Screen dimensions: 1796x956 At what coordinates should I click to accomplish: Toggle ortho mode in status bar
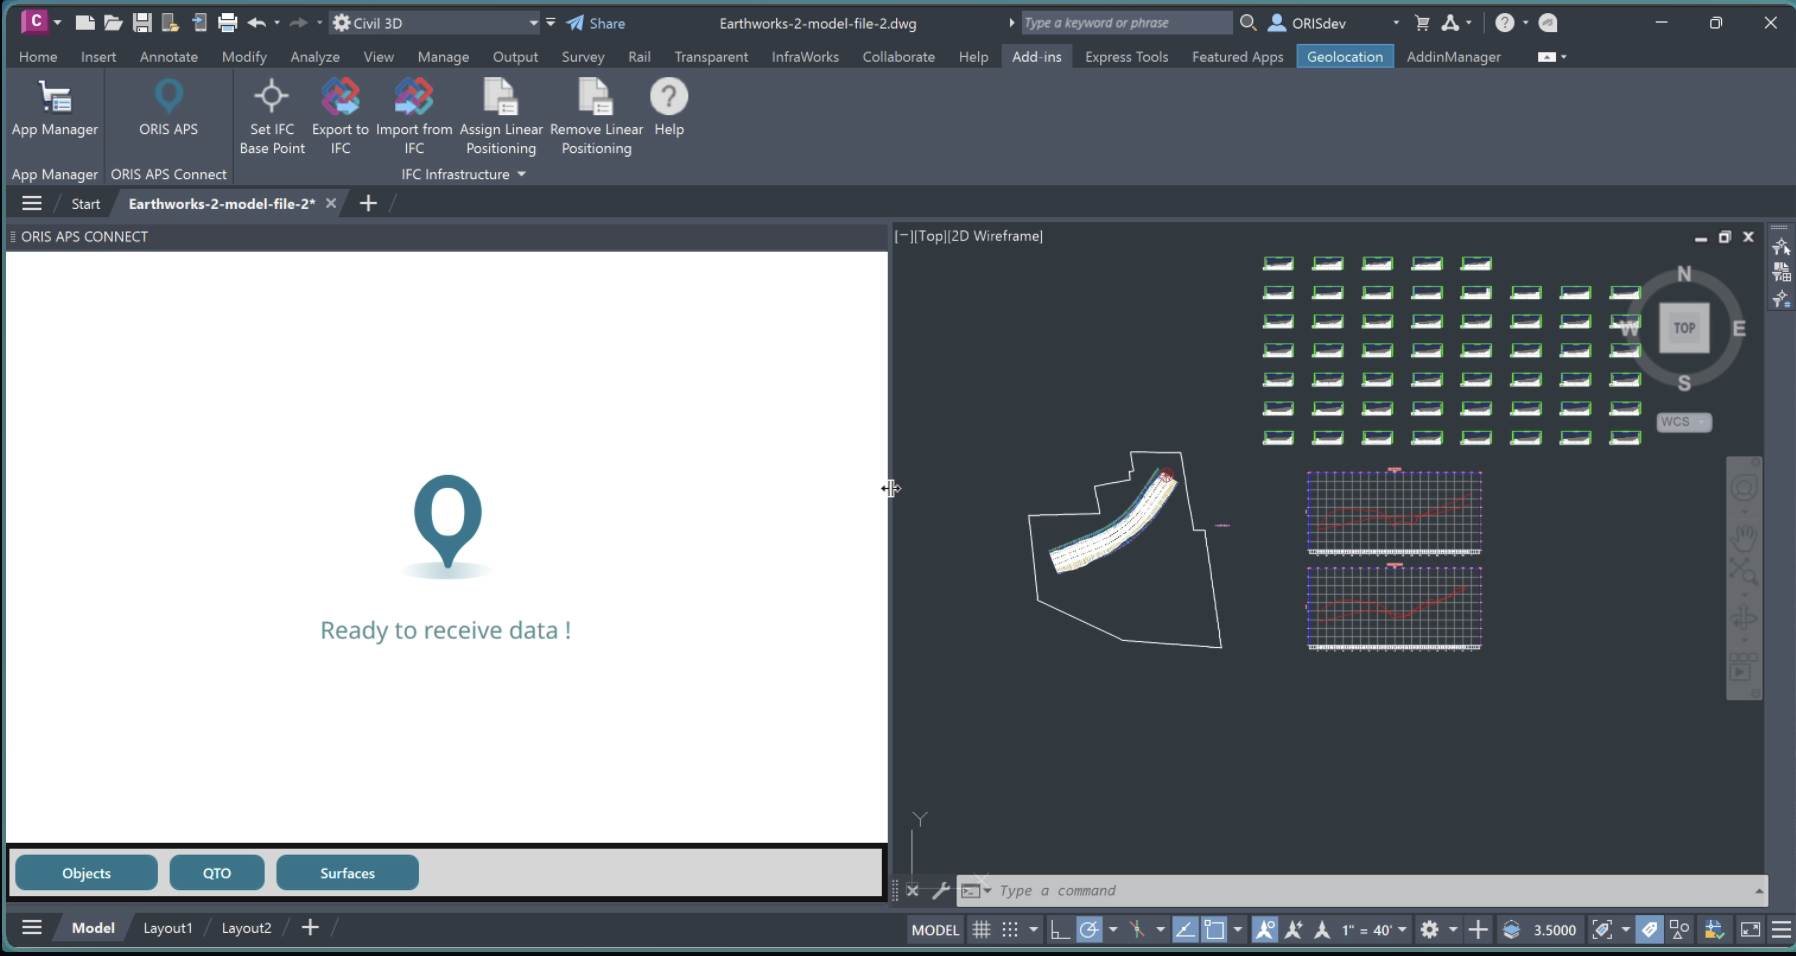[x=1058, y=930]
